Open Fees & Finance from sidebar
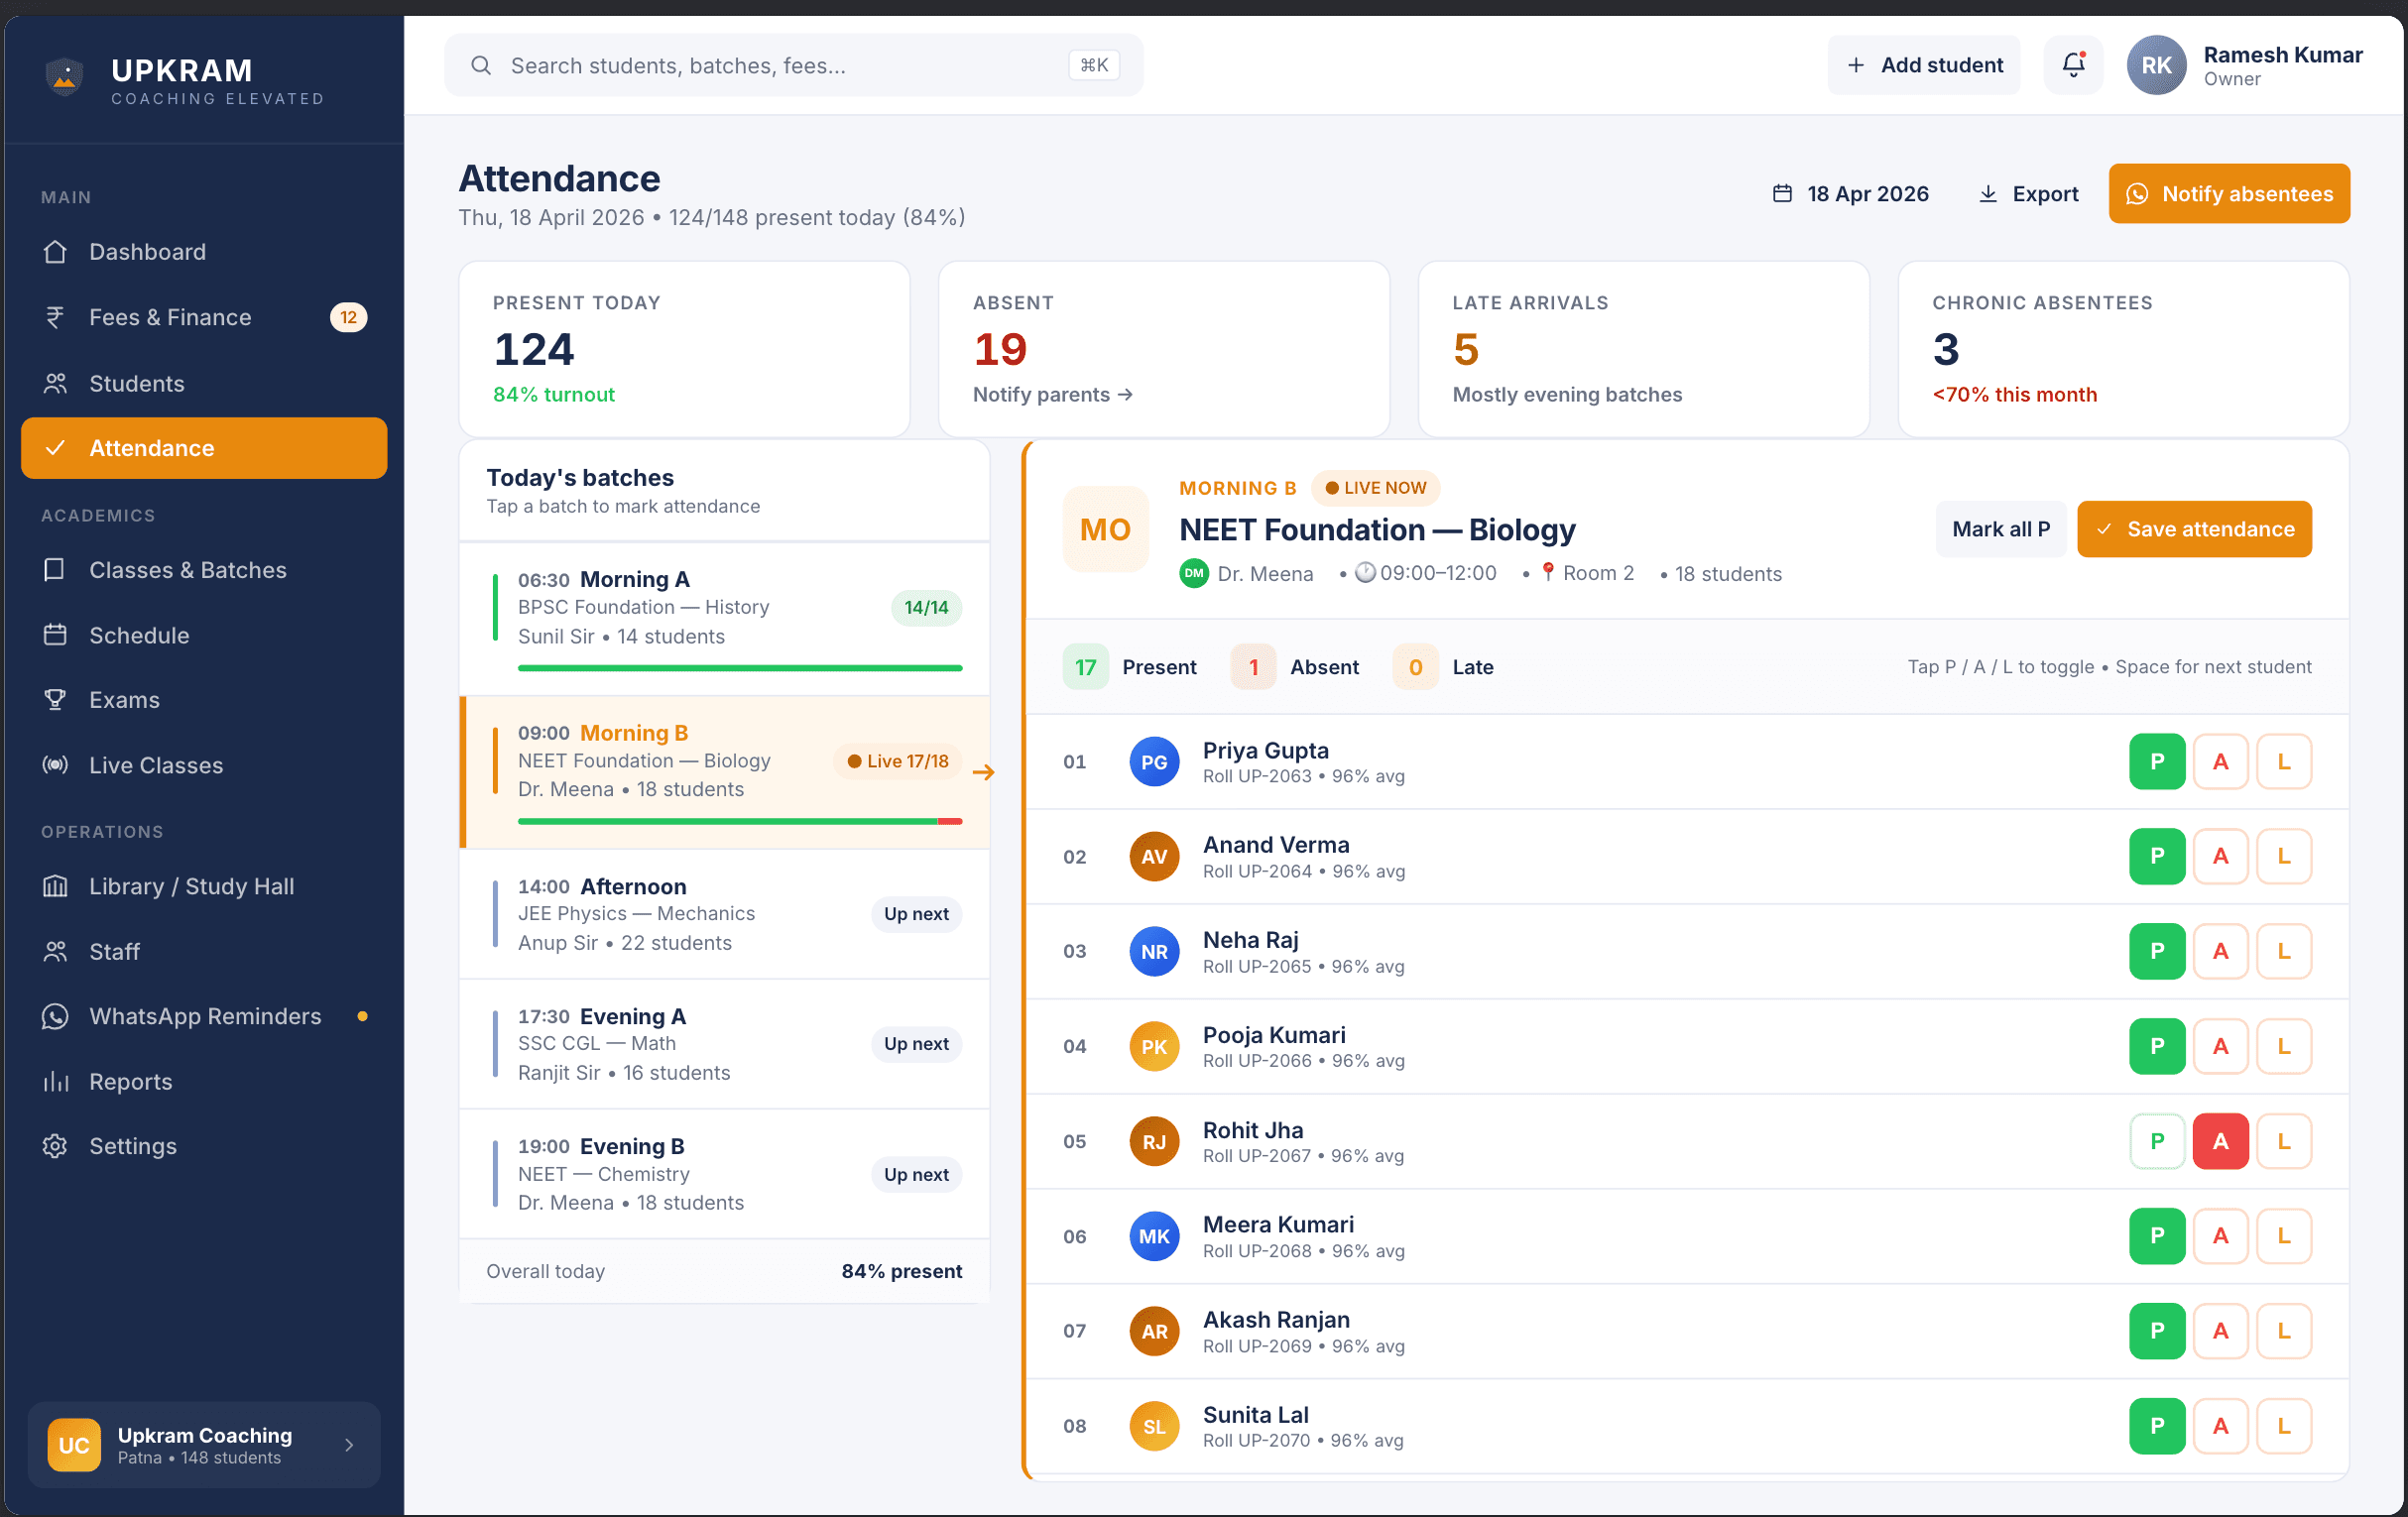Screen dimensions: 2408x1517 click(x=170, y=317)
